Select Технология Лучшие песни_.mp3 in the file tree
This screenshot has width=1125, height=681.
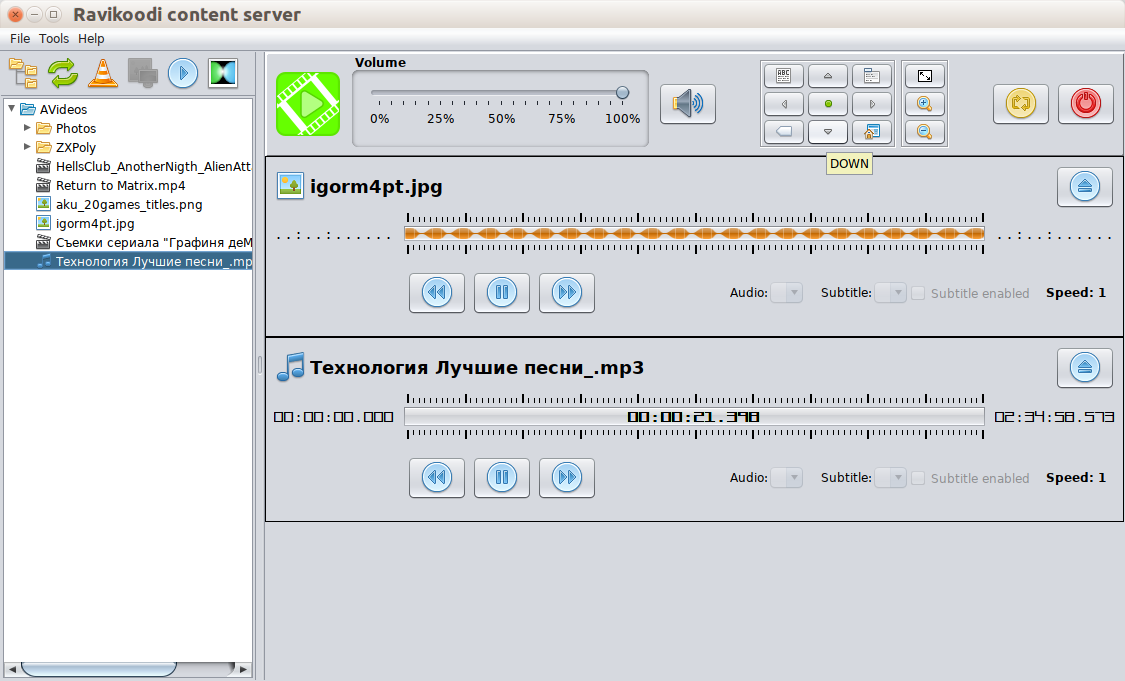coord(154,261)
